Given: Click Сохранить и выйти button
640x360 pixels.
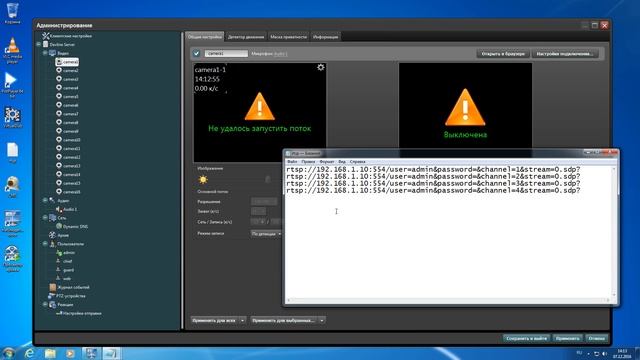Looking at the screenshot, I should [526, 338].
